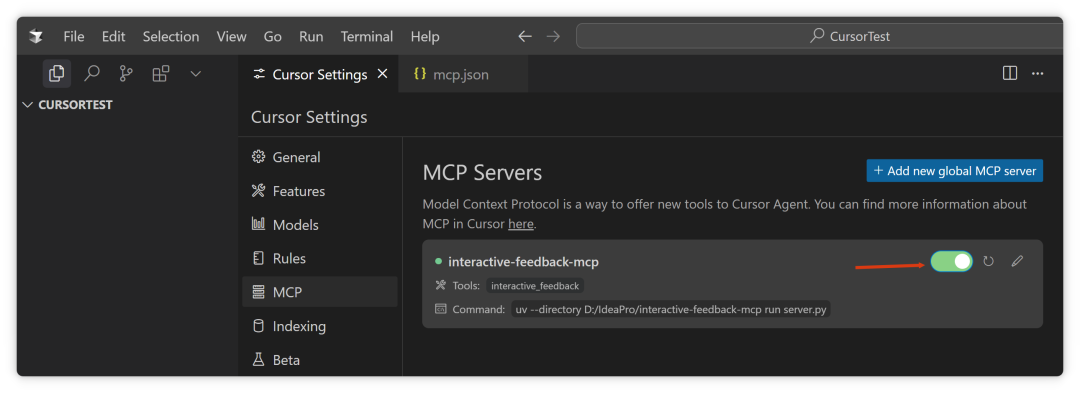Click the interactive-feedback-mcp server name
Screen dimensions: 1080x393
[523, 262]
